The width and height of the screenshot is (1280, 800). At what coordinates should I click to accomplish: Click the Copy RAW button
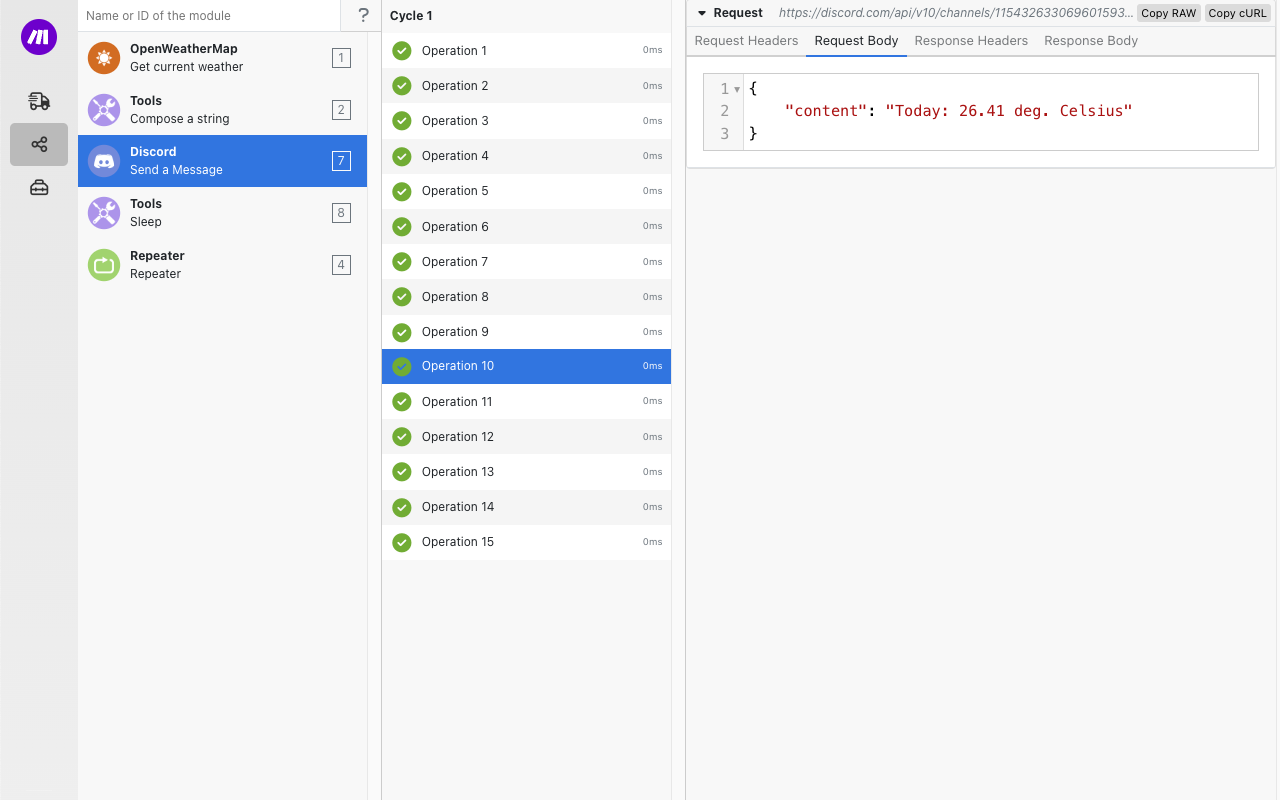[1169, 13]
